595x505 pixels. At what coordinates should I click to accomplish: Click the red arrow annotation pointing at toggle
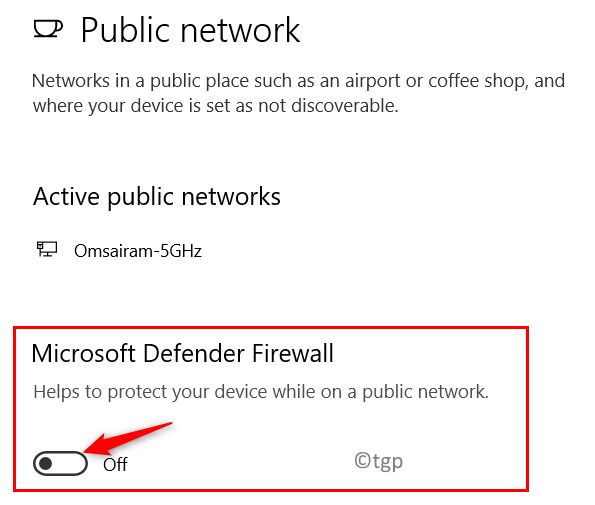point(129,438)
